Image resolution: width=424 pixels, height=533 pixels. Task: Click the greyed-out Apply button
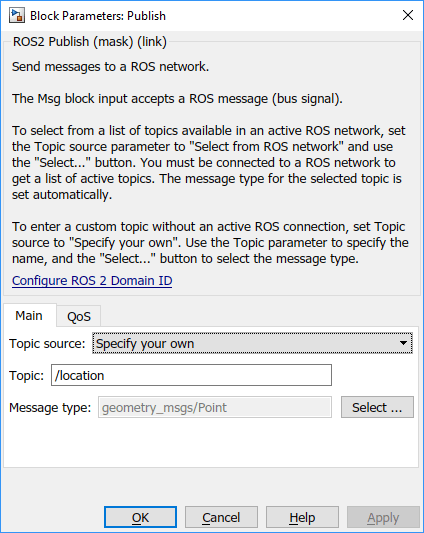383,518
